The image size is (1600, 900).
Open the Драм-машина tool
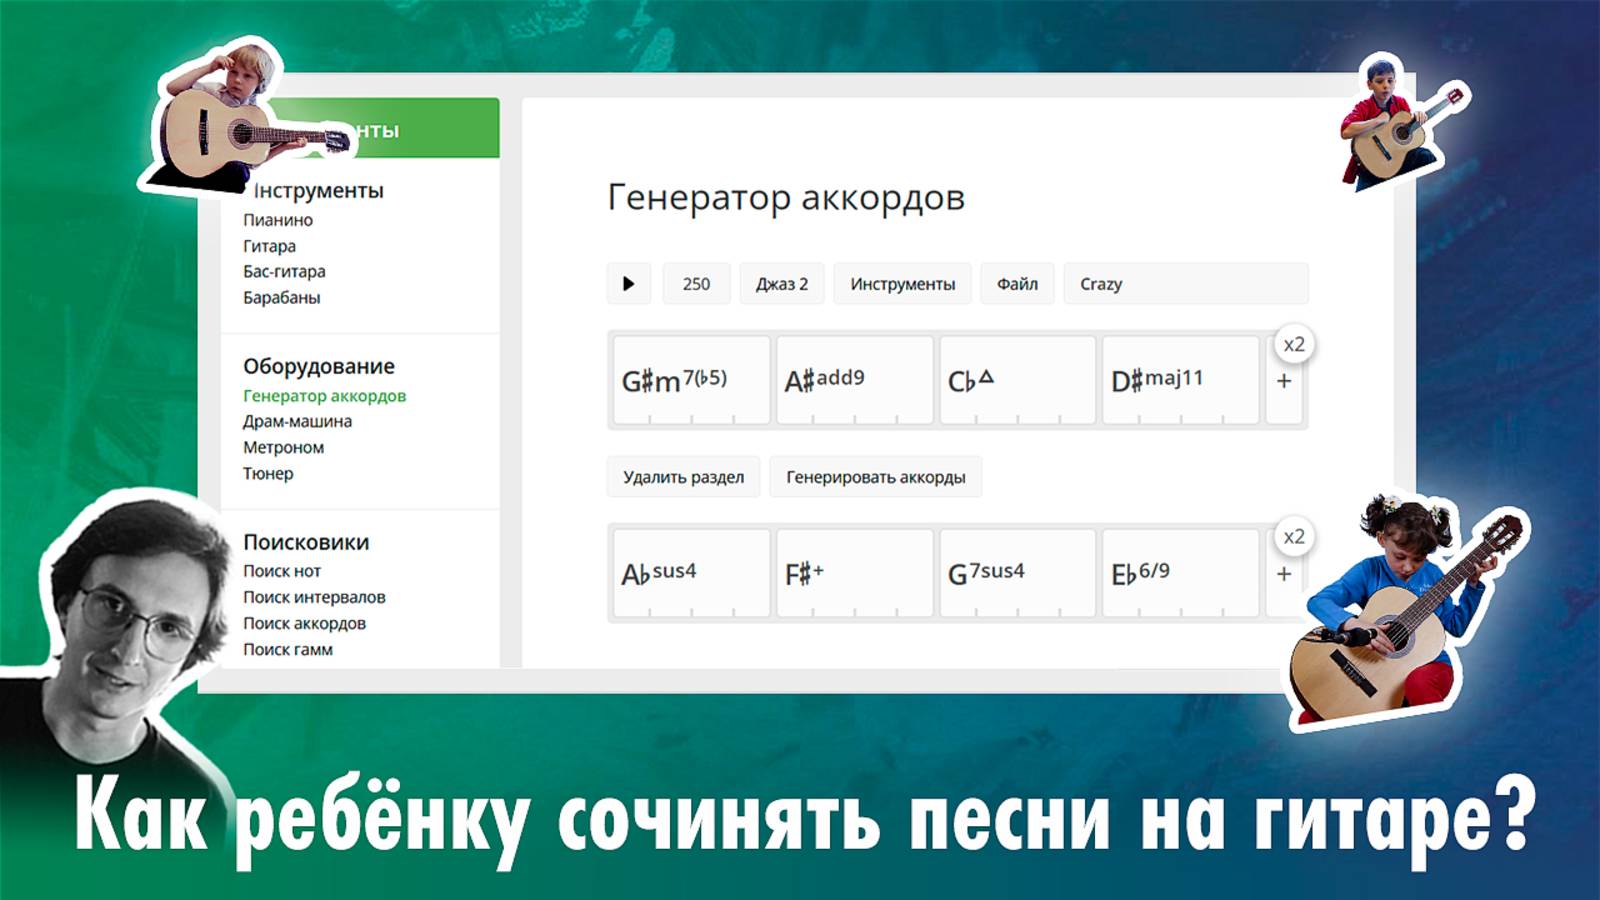295,422
